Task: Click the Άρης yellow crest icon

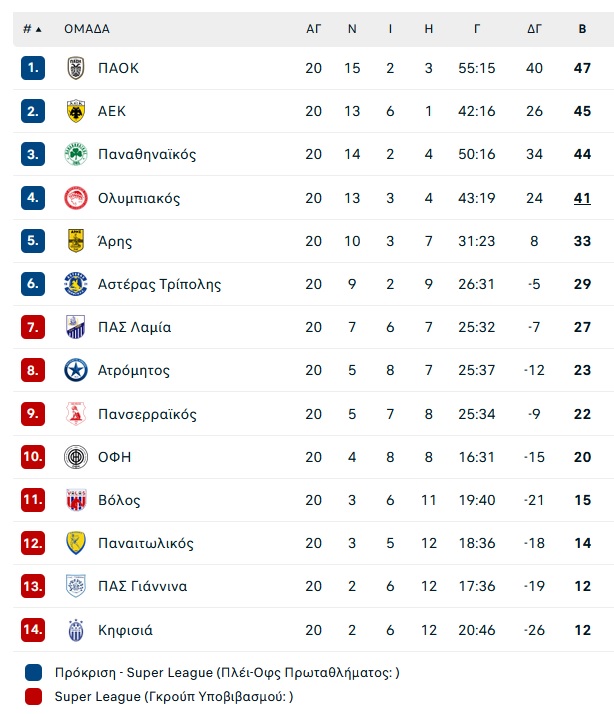Action: [76, 241]
